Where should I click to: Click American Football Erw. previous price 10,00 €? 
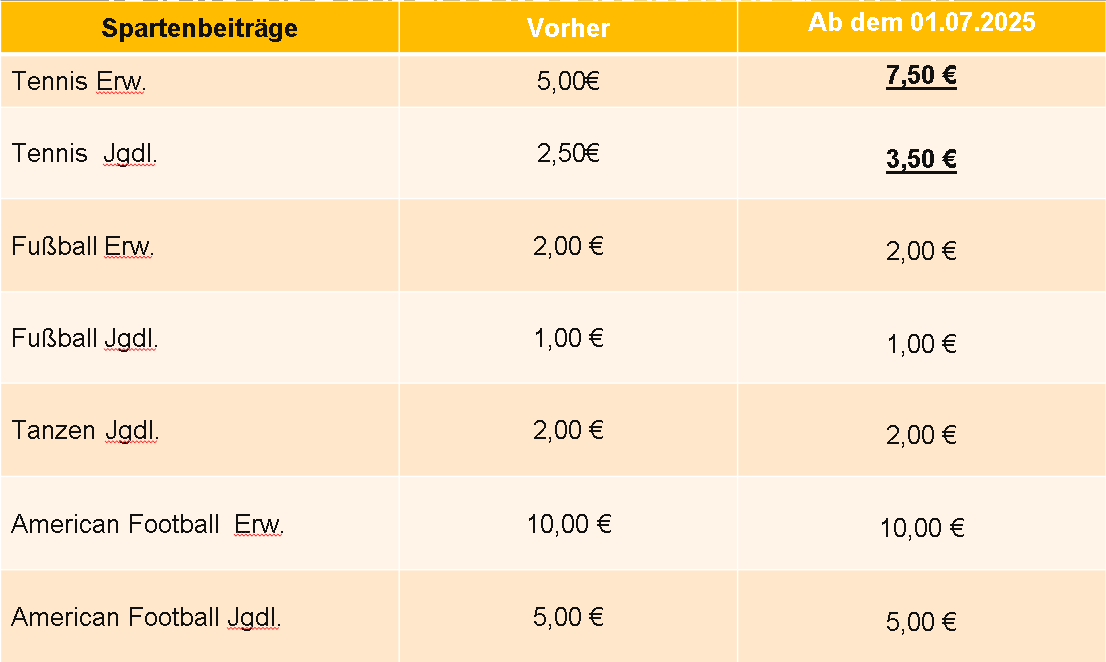568,523
